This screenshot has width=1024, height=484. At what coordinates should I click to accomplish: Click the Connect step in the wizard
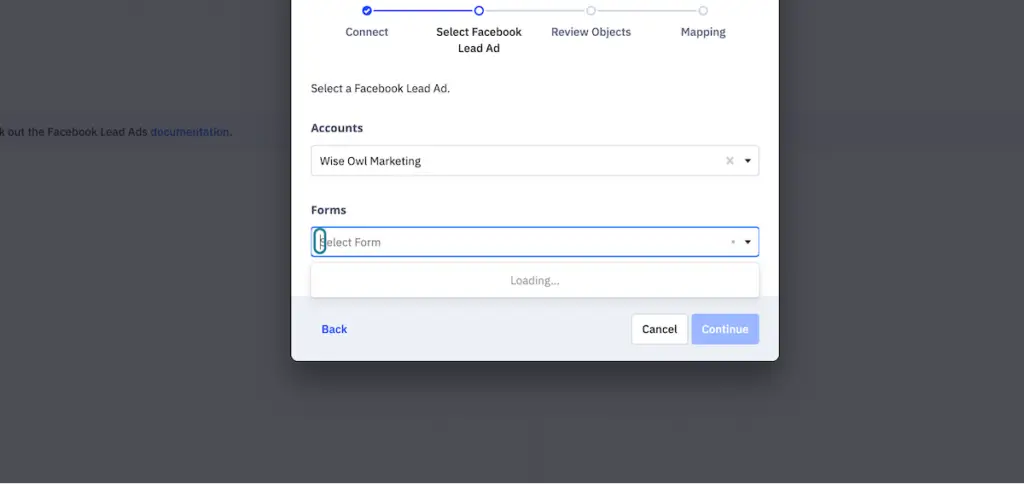click(366, 32)
